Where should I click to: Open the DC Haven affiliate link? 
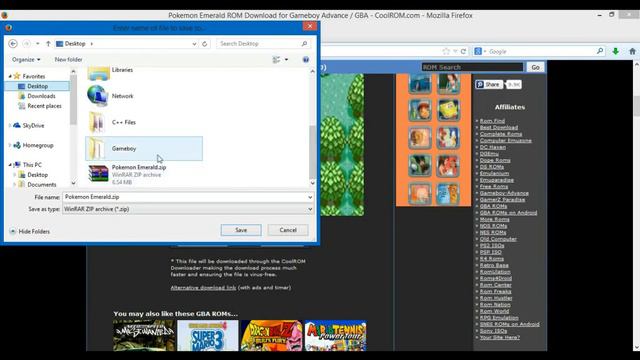pos(492,147)
